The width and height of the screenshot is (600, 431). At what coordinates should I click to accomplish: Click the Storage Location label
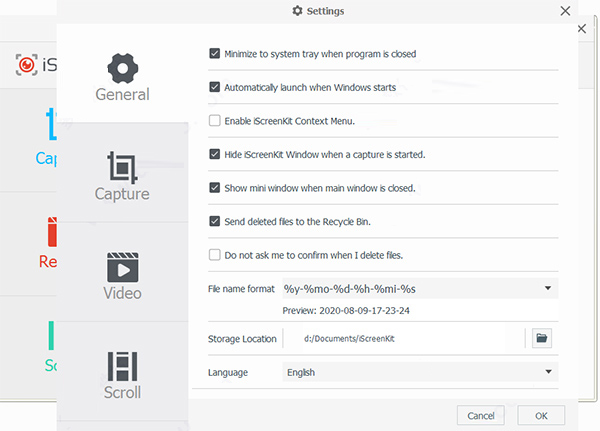pos(242,339)
